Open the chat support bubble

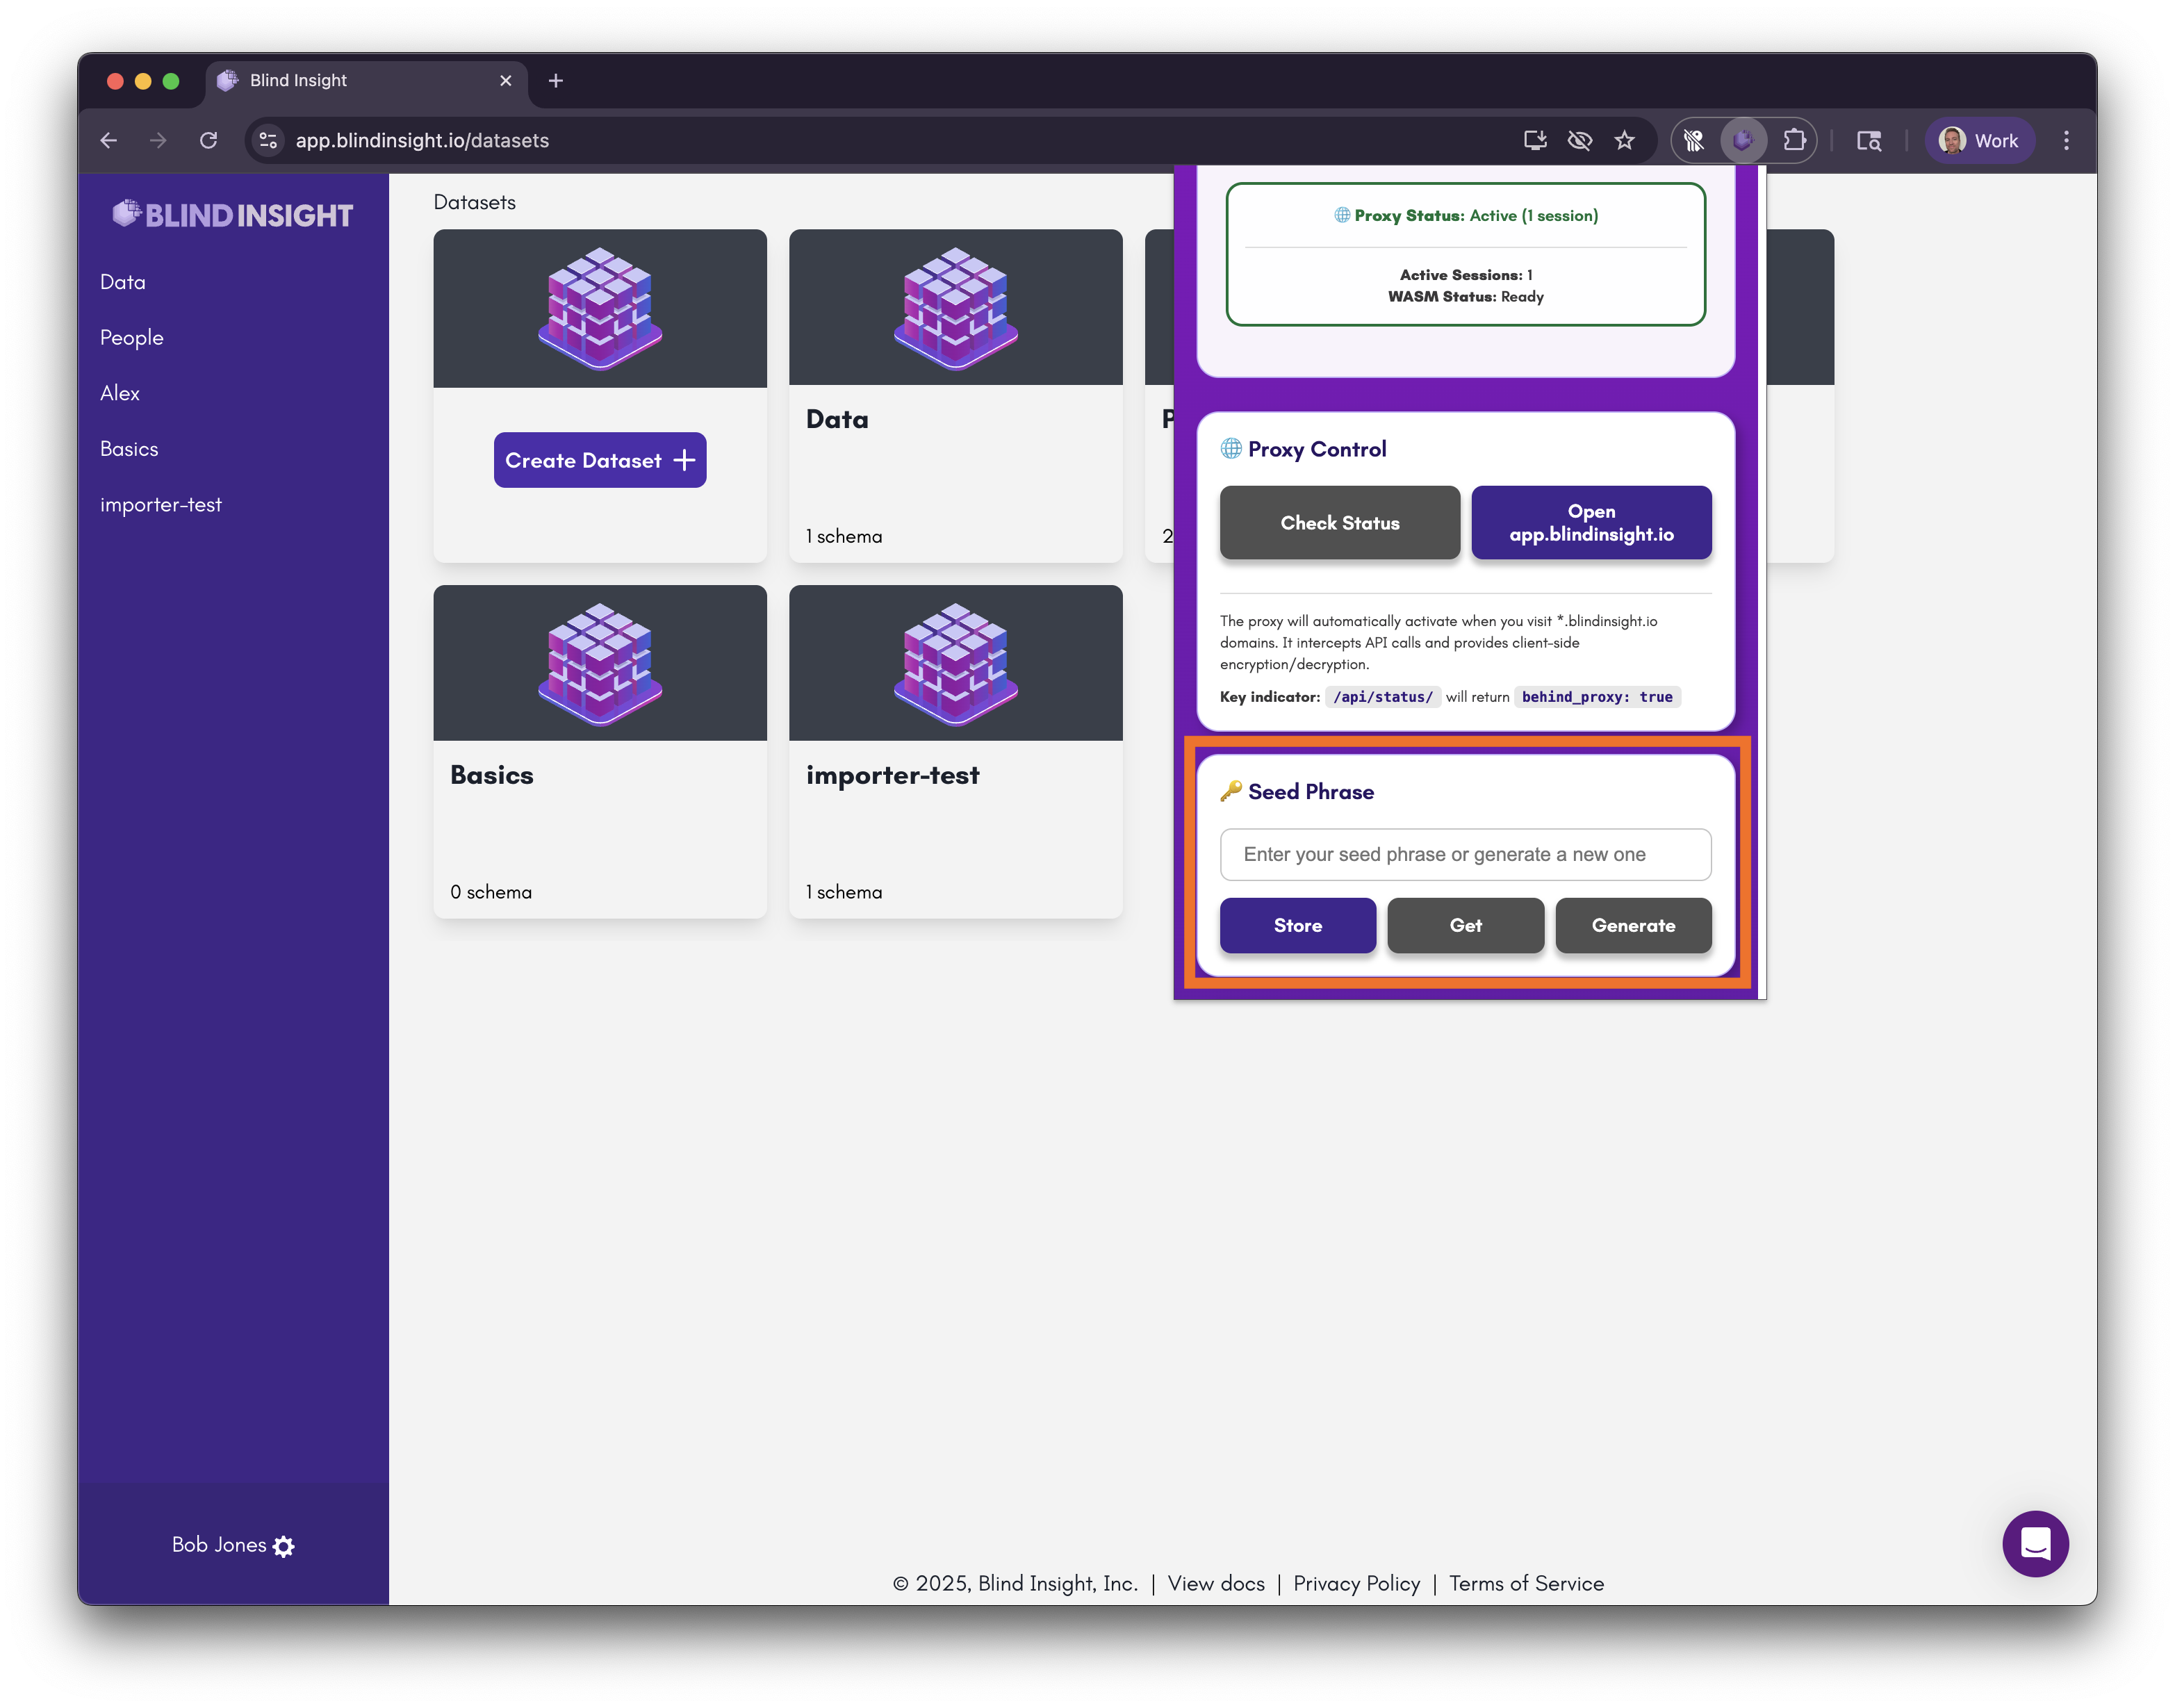click(x=2036, y=1543)
